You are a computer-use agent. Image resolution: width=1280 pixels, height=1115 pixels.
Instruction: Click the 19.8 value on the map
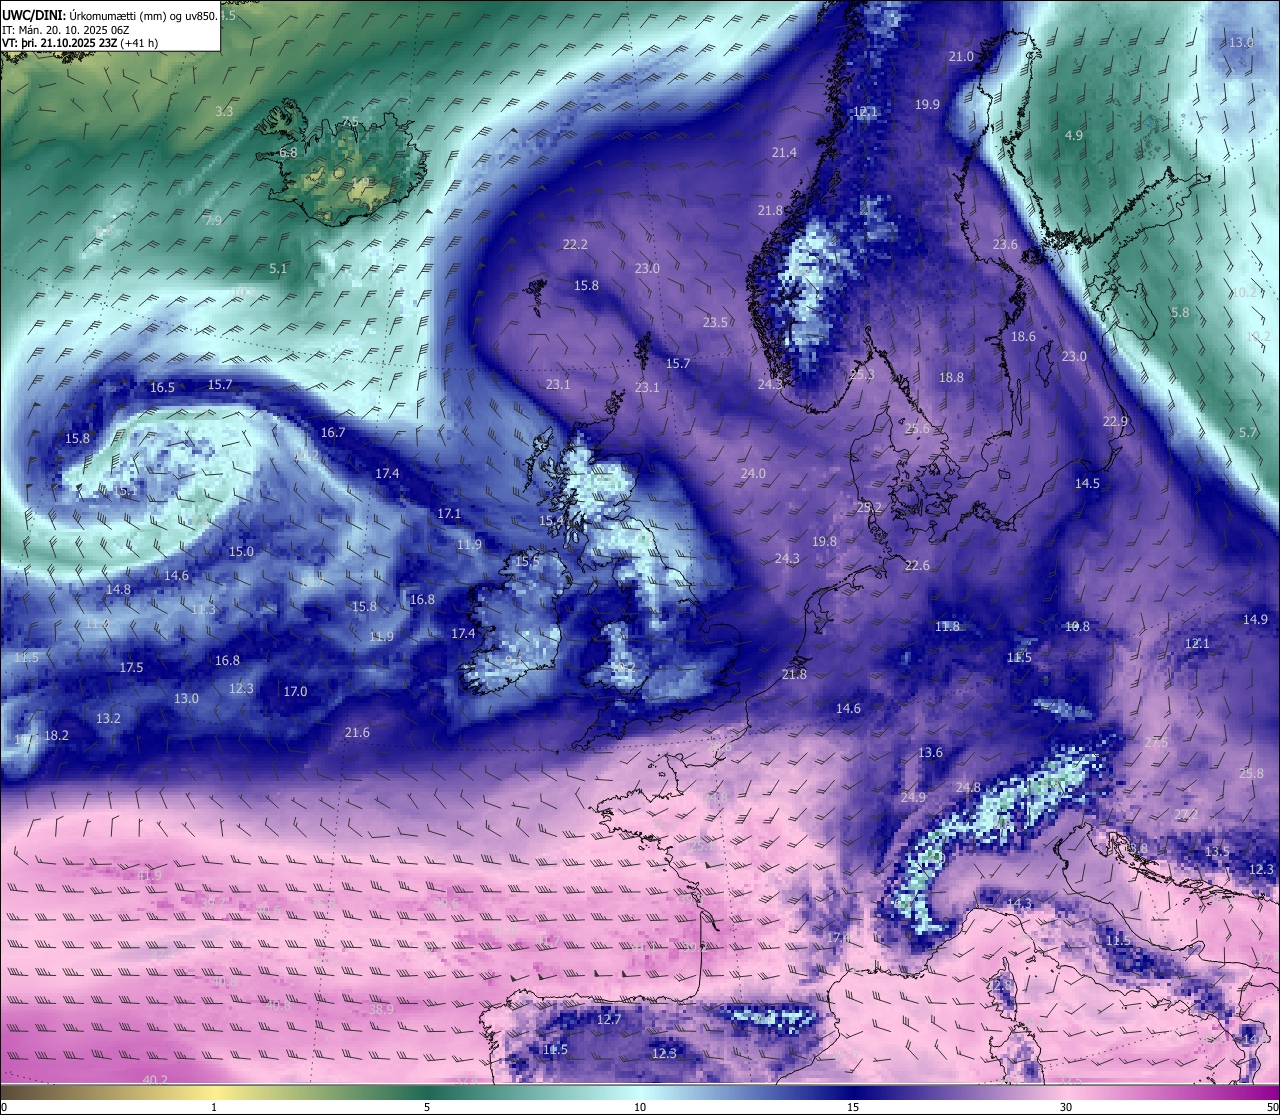824,541
